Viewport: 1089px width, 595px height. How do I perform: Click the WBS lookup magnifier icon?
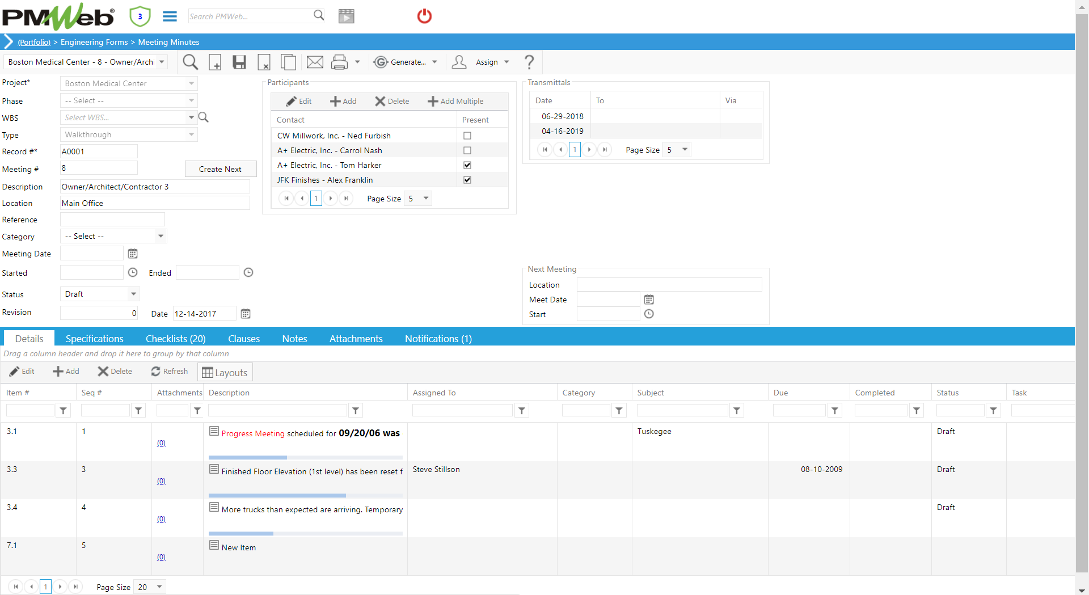pos(203,117)
